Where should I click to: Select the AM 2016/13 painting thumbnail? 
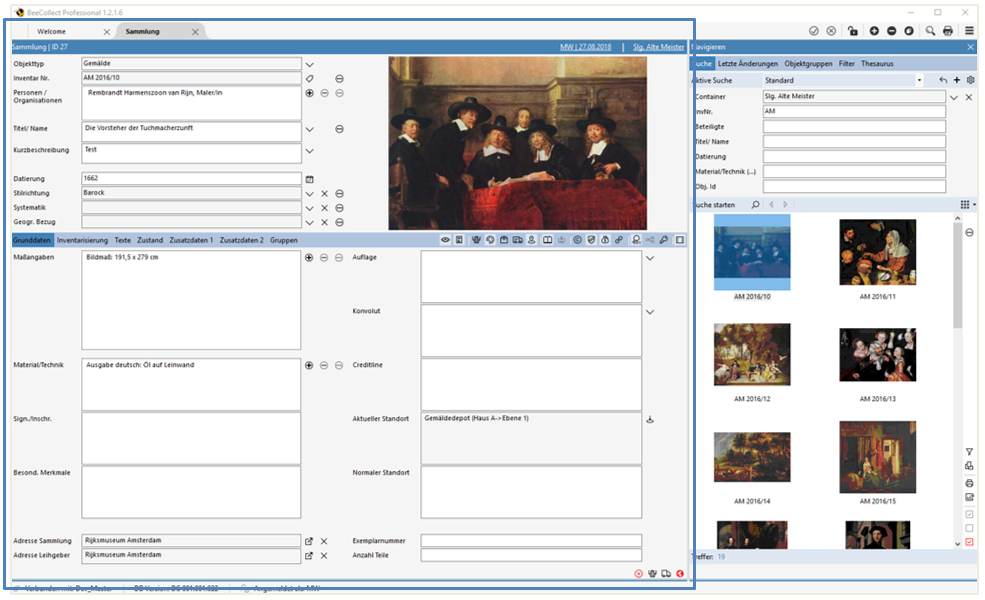pos(877,355)
